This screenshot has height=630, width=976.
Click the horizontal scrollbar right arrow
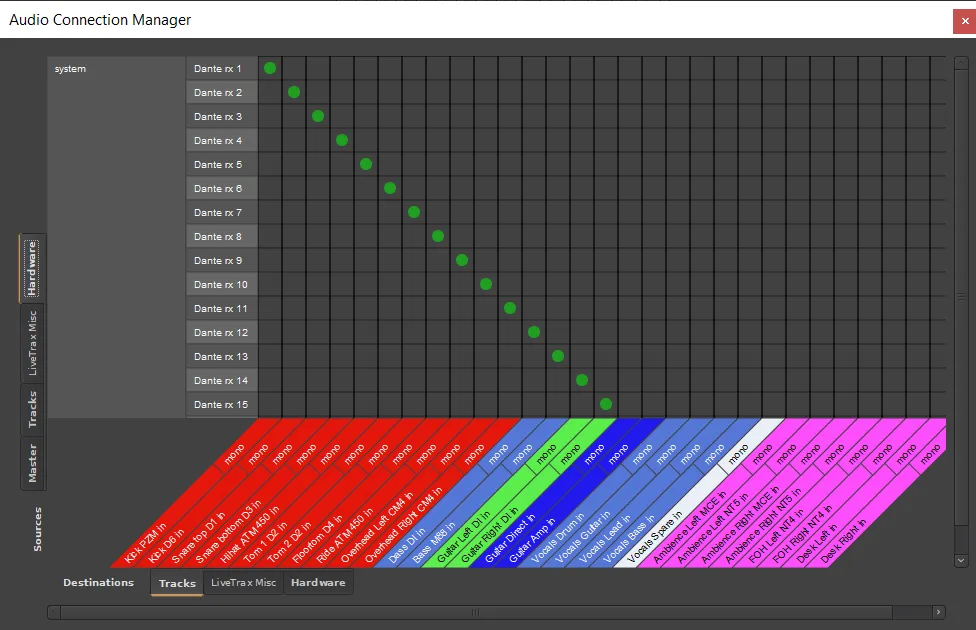coord(938,613)
